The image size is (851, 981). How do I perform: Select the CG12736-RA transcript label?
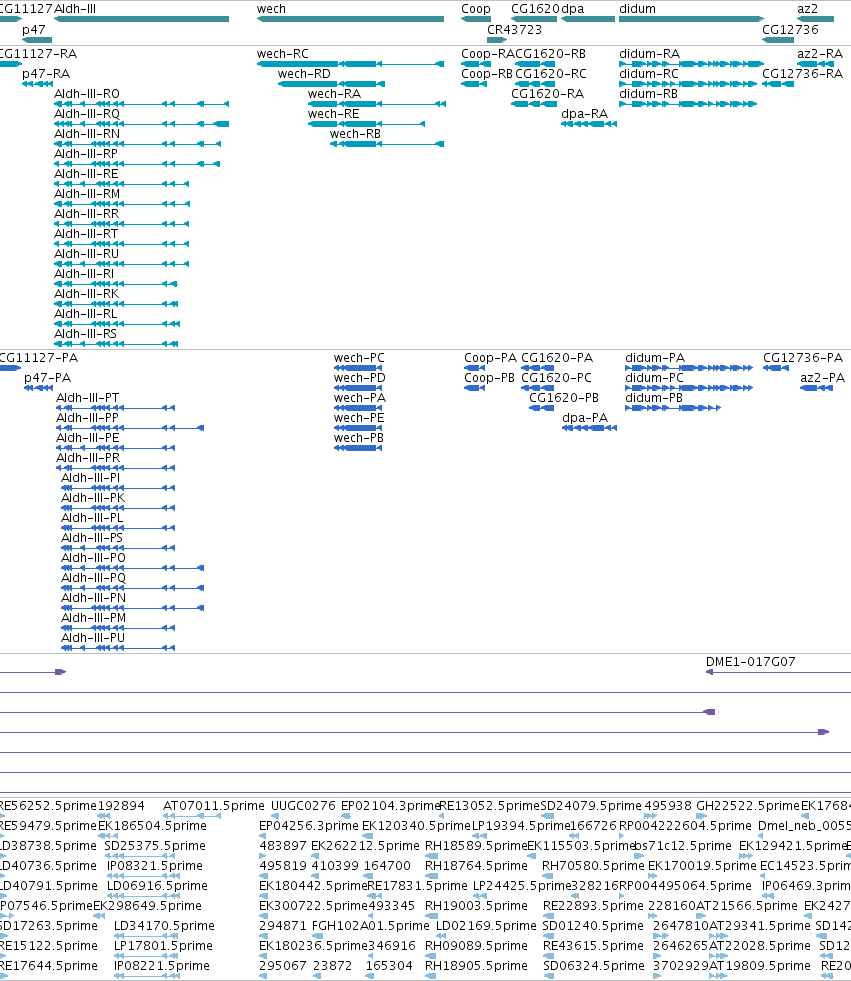tap(803, 74)
